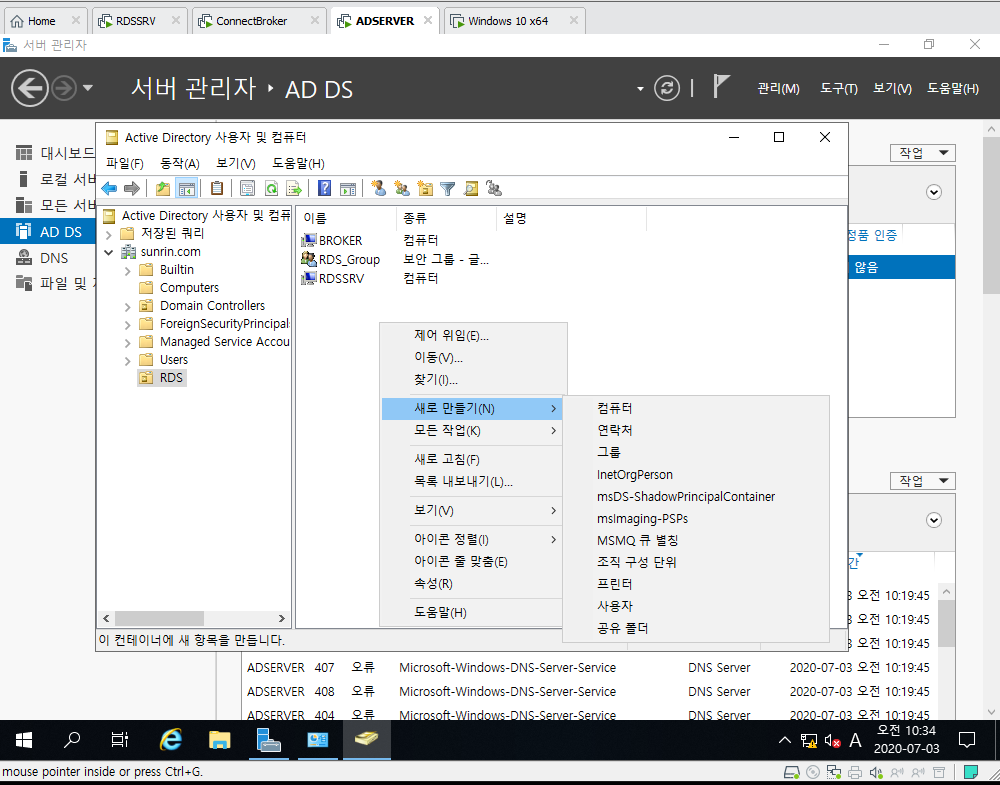Open the Server Manager navigation history dropdown
This screenshot has width=1000, height=785.
88,88
